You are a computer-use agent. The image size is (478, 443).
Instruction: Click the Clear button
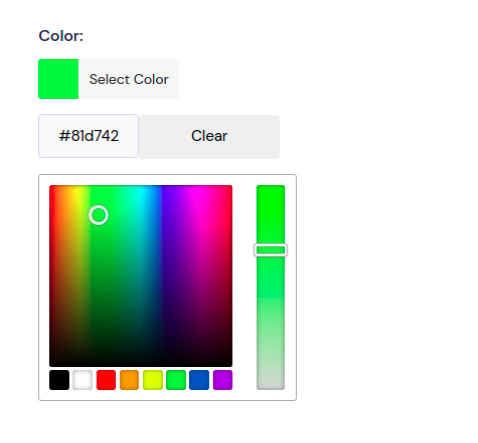click(209, 136)
